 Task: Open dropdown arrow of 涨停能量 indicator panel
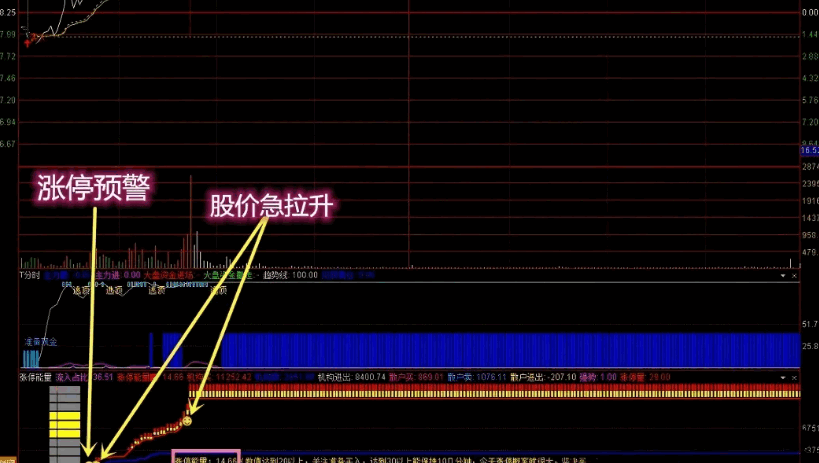point(782,377)
